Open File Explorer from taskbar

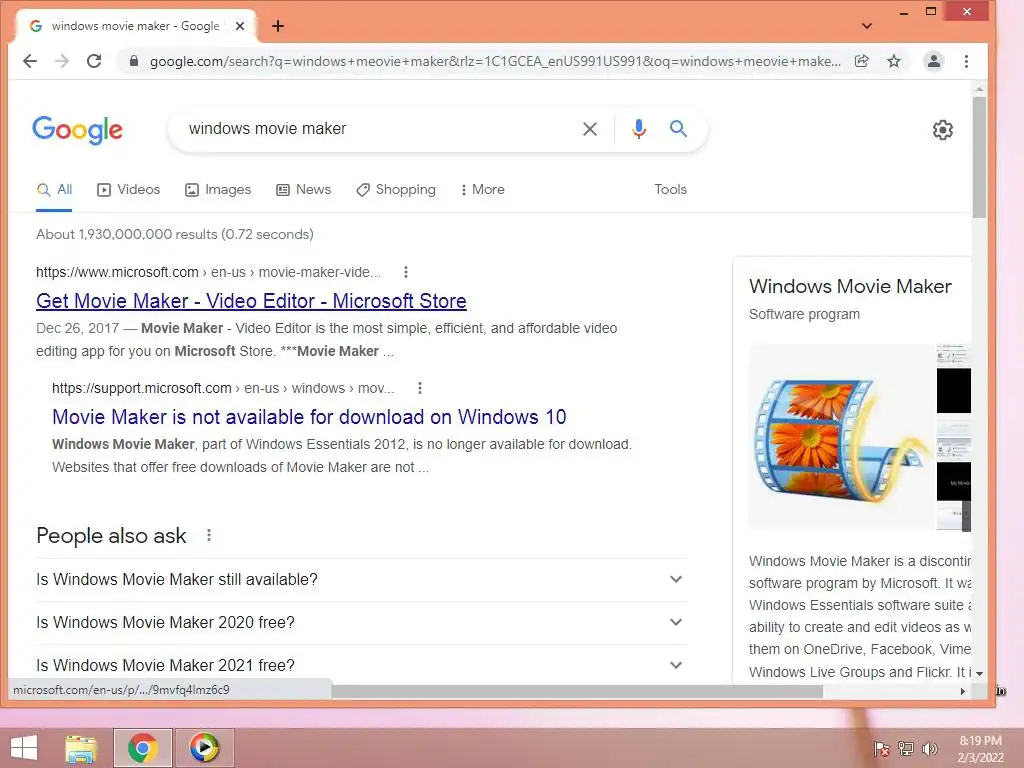point(81,748)
